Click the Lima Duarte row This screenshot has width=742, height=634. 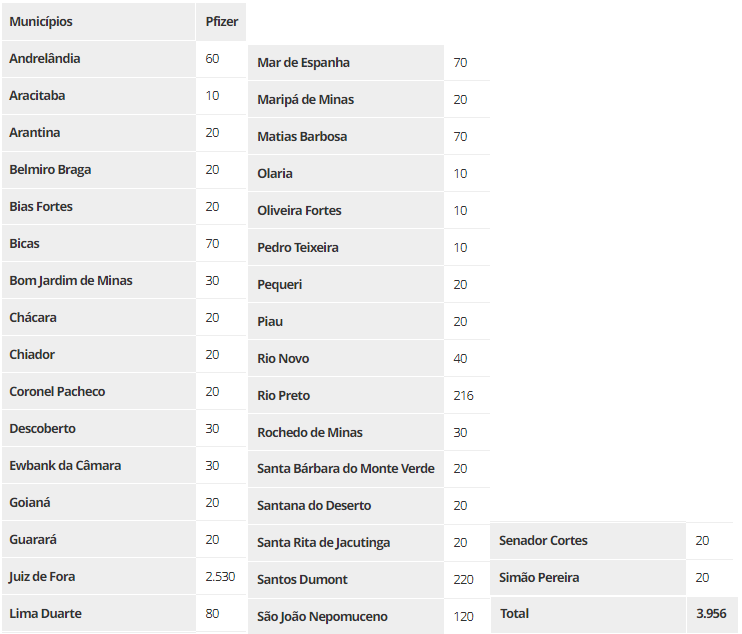[124, 613]
